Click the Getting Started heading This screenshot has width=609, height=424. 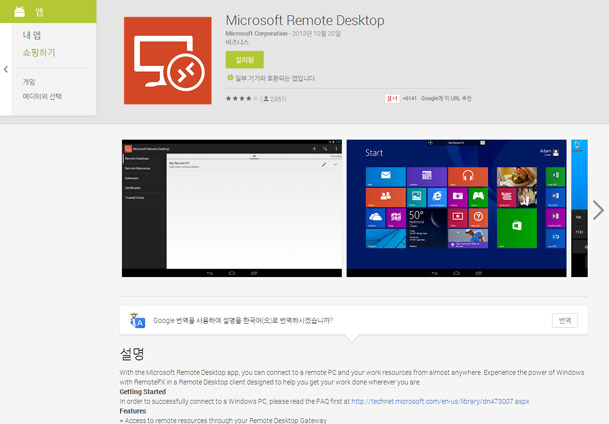coord(143,392)
